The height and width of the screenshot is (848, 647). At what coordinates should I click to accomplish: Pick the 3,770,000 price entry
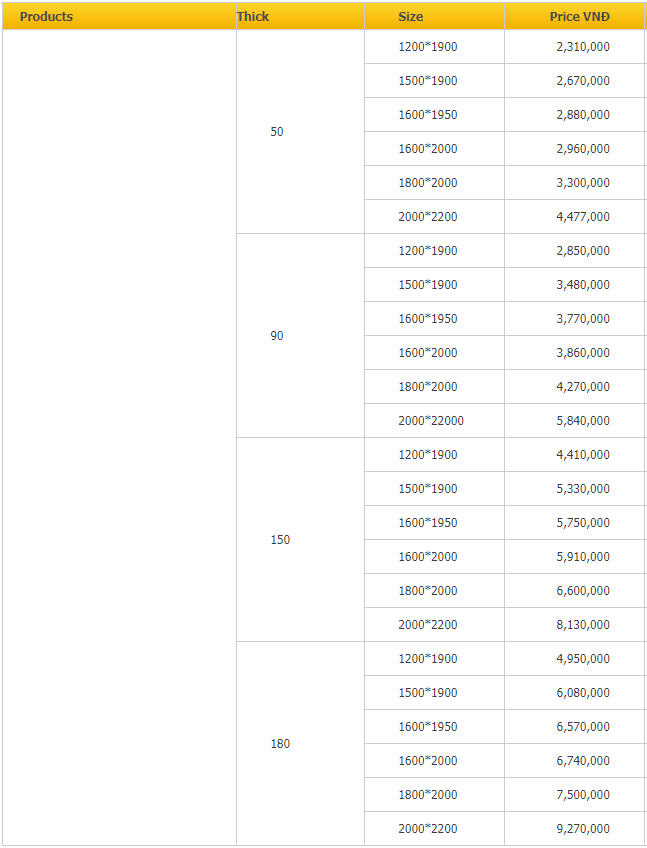coord(583,319)
